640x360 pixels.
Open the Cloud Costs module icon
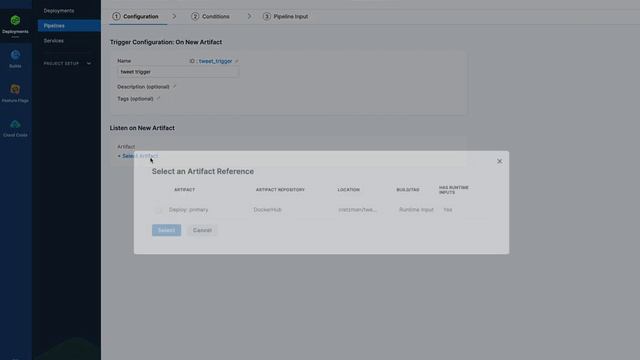click(x=15, y=124)
